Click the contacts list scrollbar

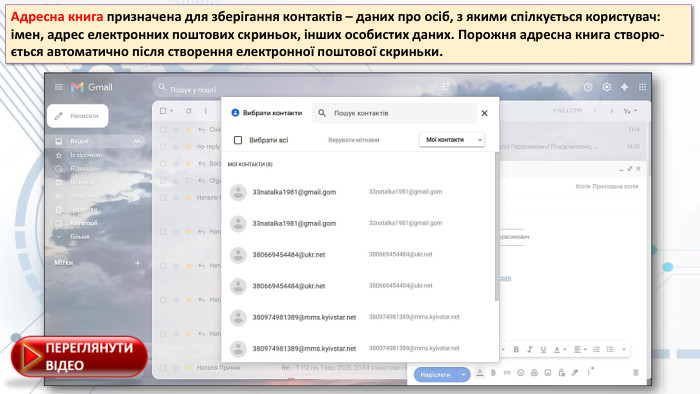[496, 226]
